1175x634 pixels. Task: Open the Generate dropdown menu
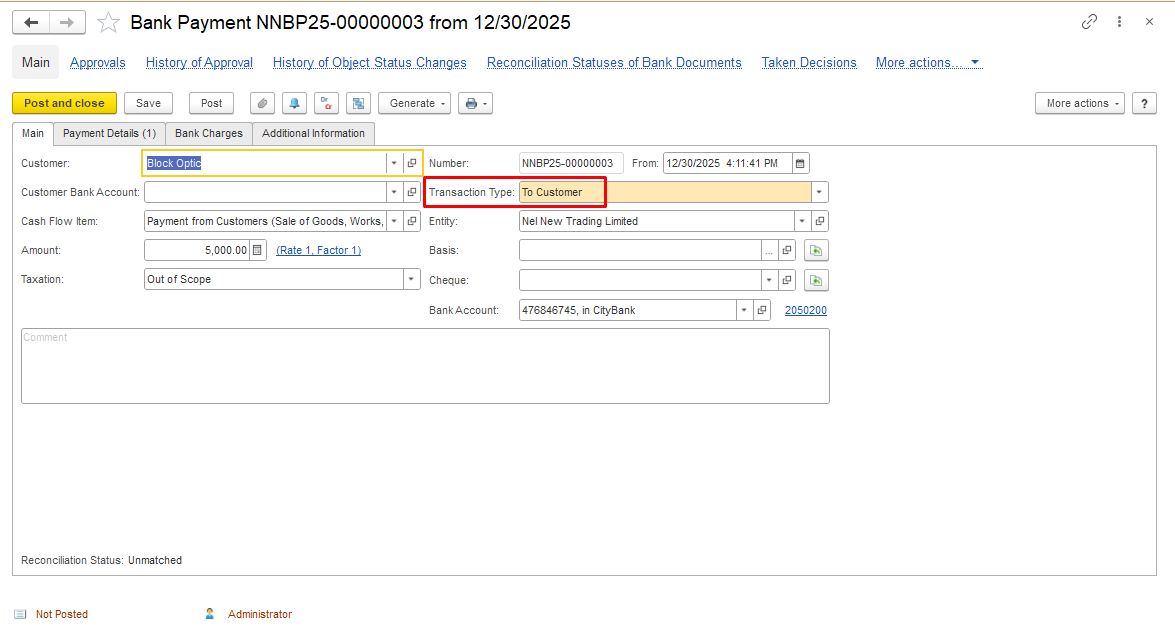(414, 103)
